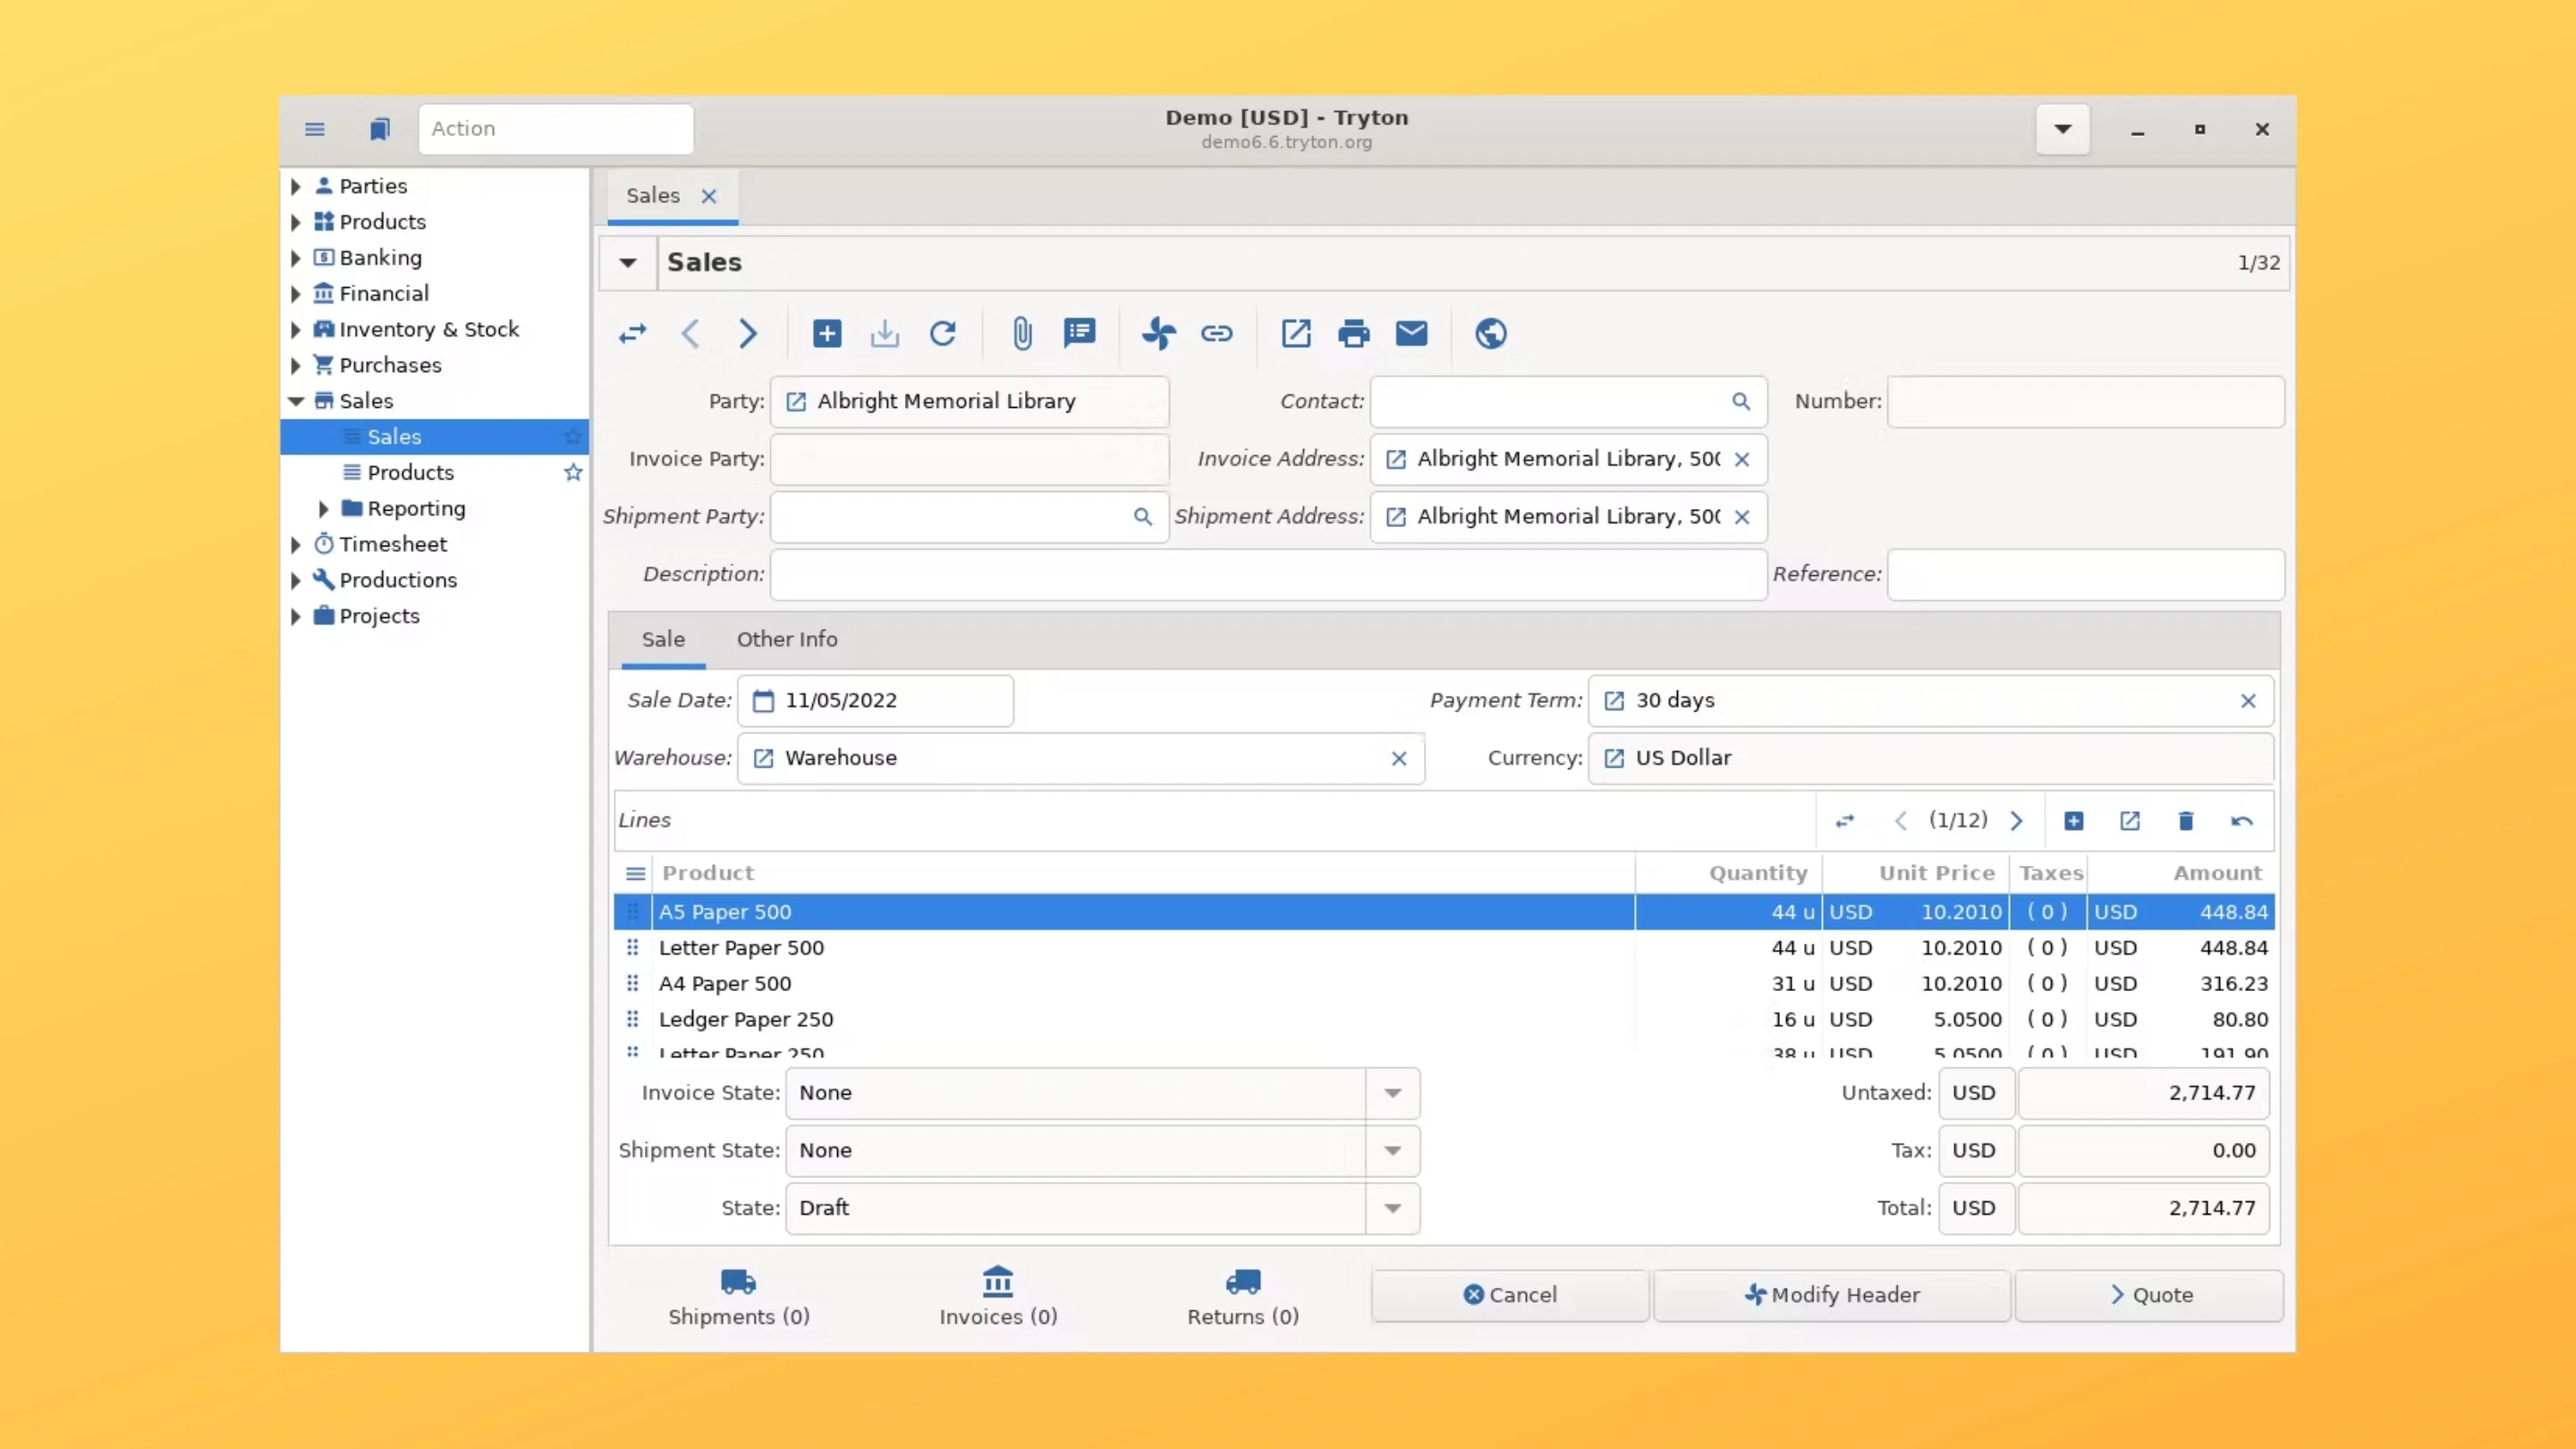Open the State dropdown showing Draft
The height and width of the screenshot is (1449, 2576).
[1392, 1208]
